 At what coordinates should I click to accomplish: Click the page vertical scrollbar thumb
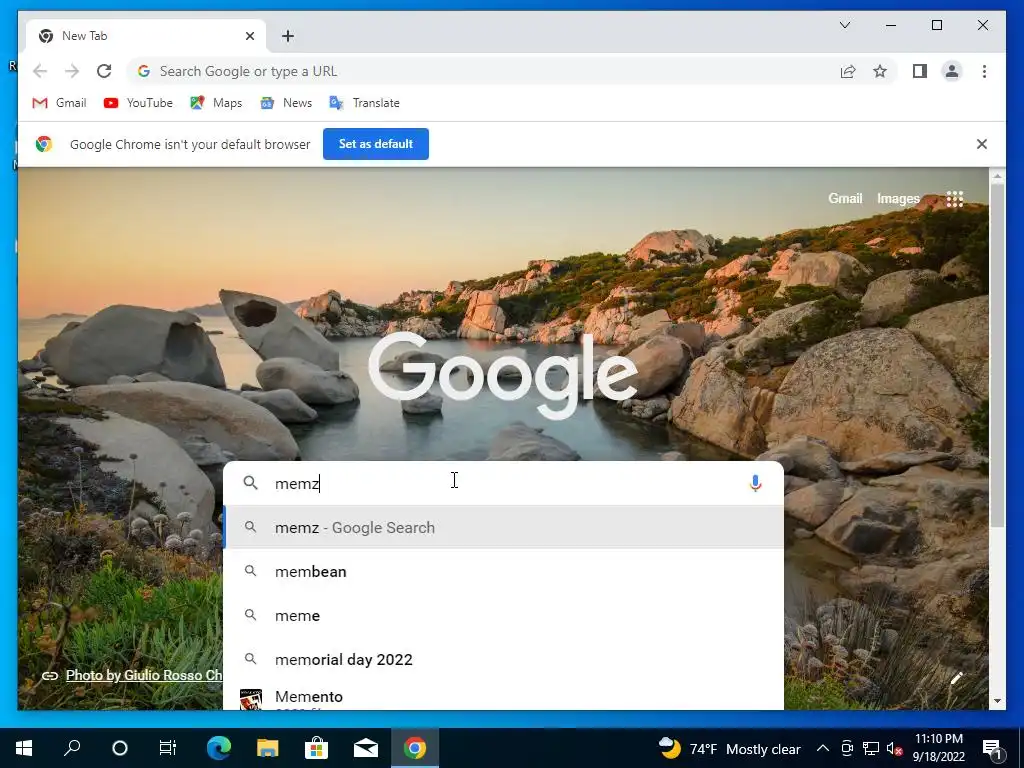997,356
